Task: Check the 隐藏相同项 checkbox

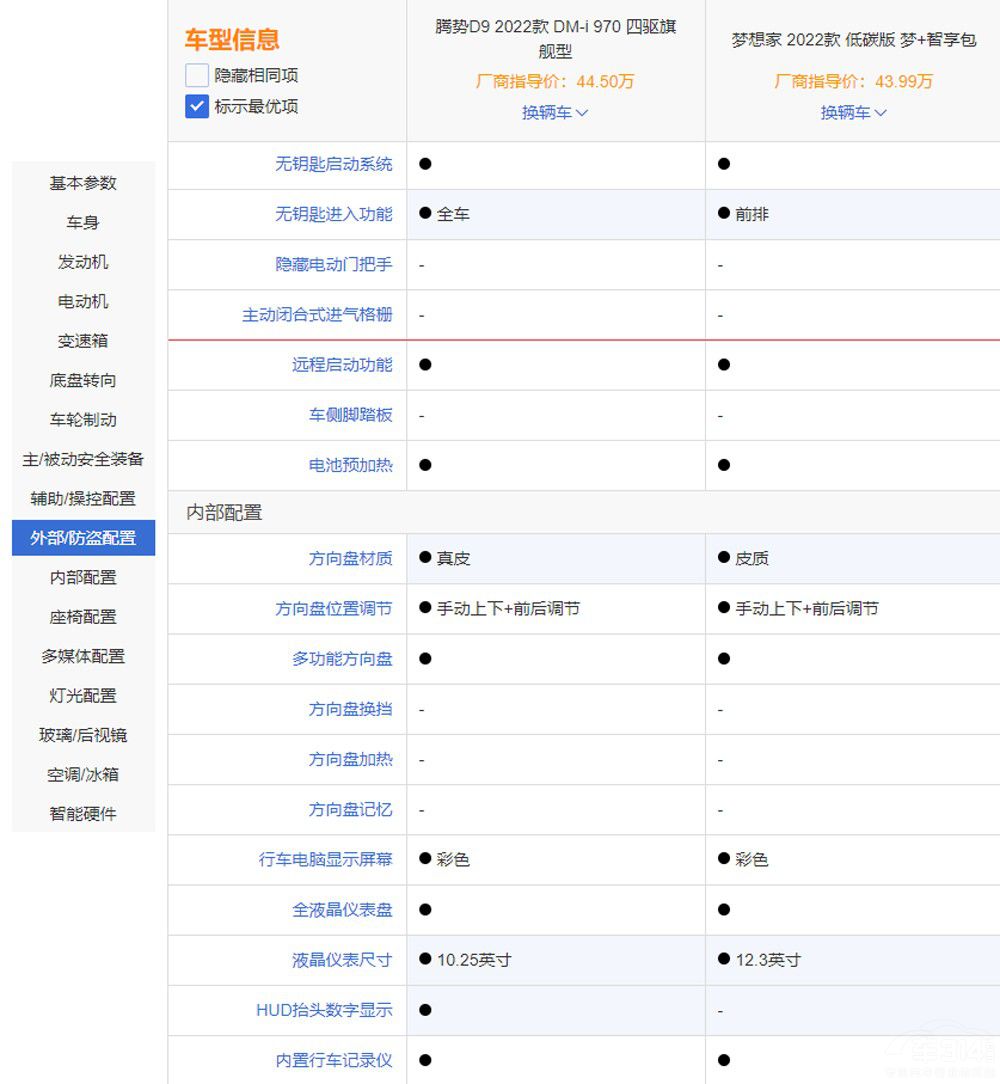Action: coord(197,75)
